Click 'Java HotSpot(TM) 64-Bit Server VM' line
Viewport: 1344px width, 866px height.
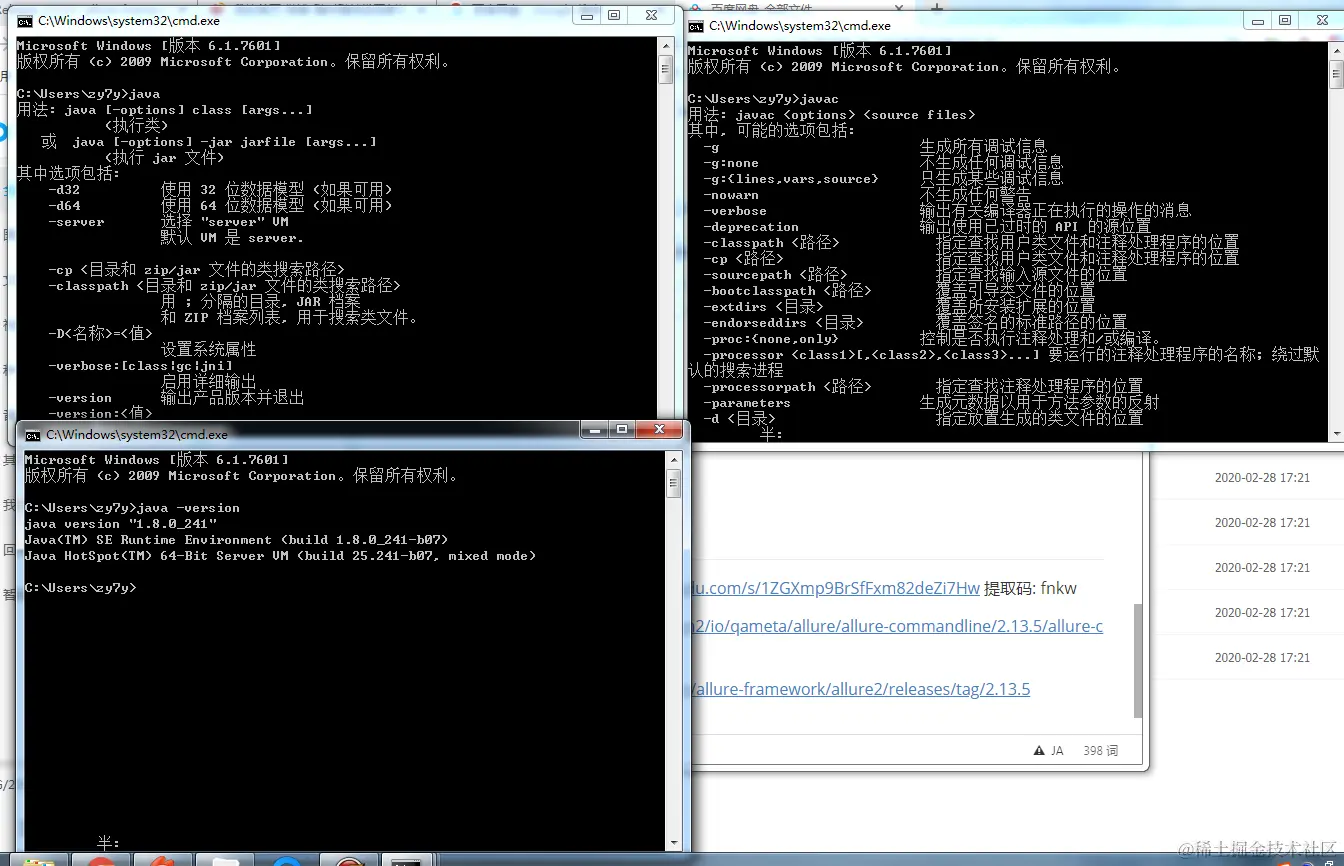click(281, 556)
